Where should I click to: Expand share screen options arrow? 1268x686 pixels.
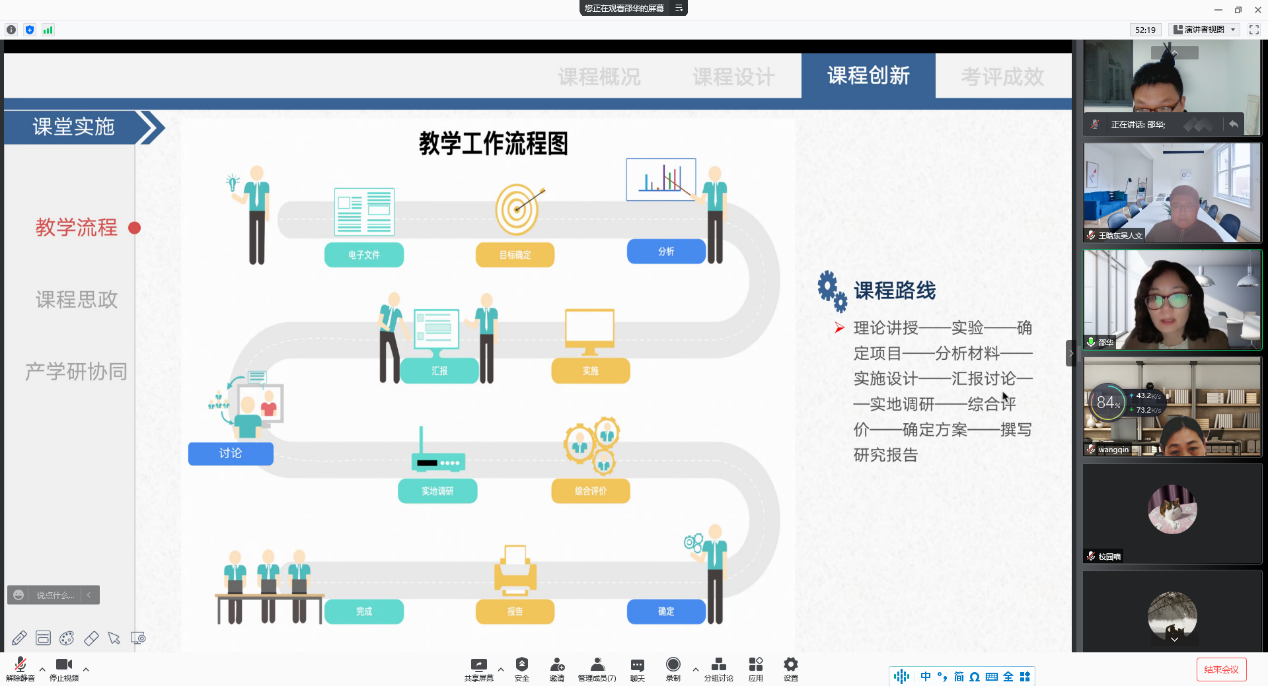click(x=500, y=669)
